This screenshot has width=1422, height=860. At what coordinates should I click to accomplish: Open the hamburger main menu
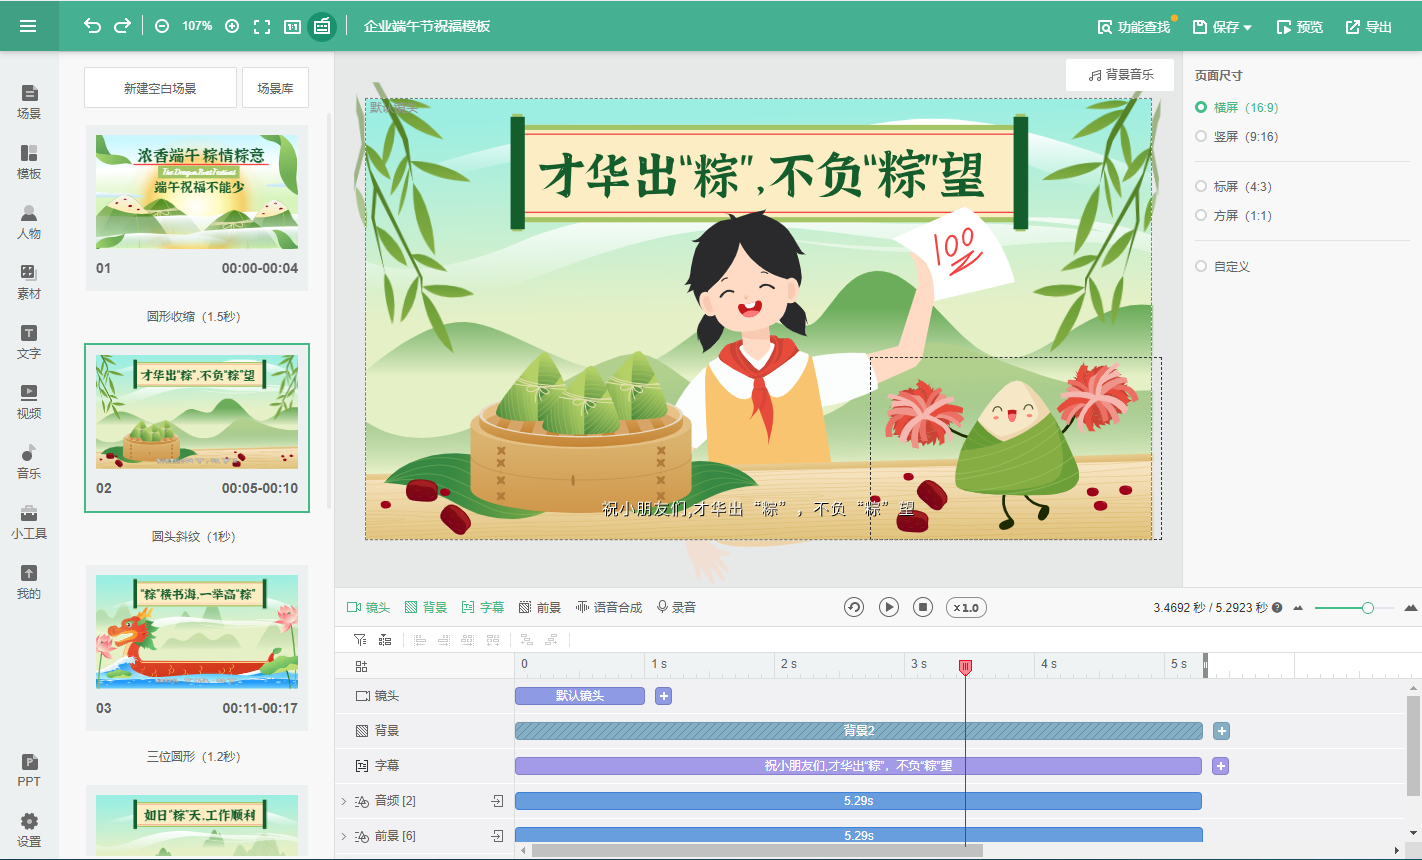(x=28, y=26)
